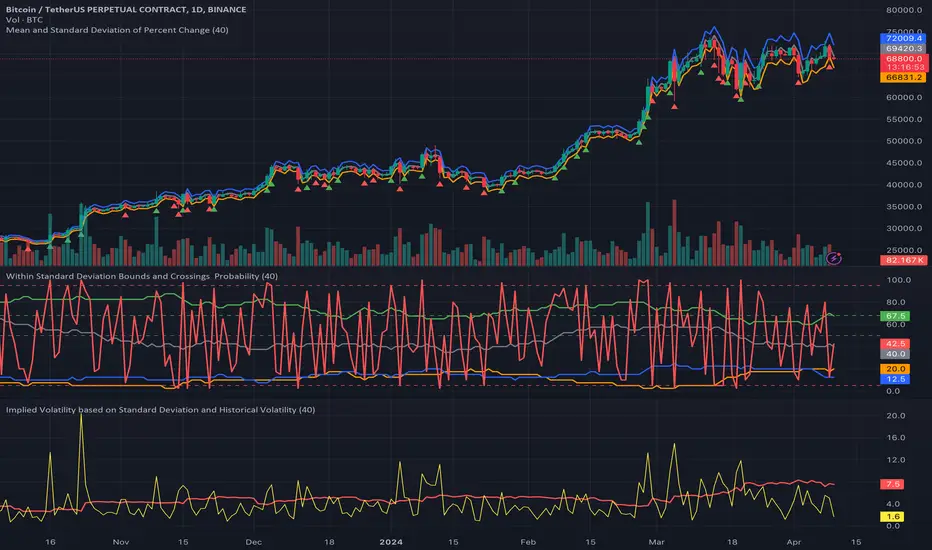The image size is (932, 550).
Task: Click the blue 72009.4 price label
Action: coord(903,38)
